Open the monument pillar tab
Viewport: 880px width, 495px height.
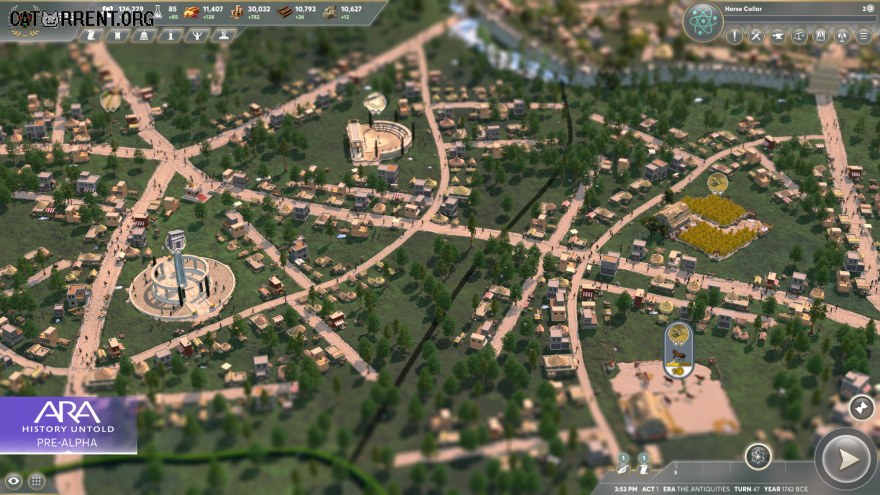170,36
